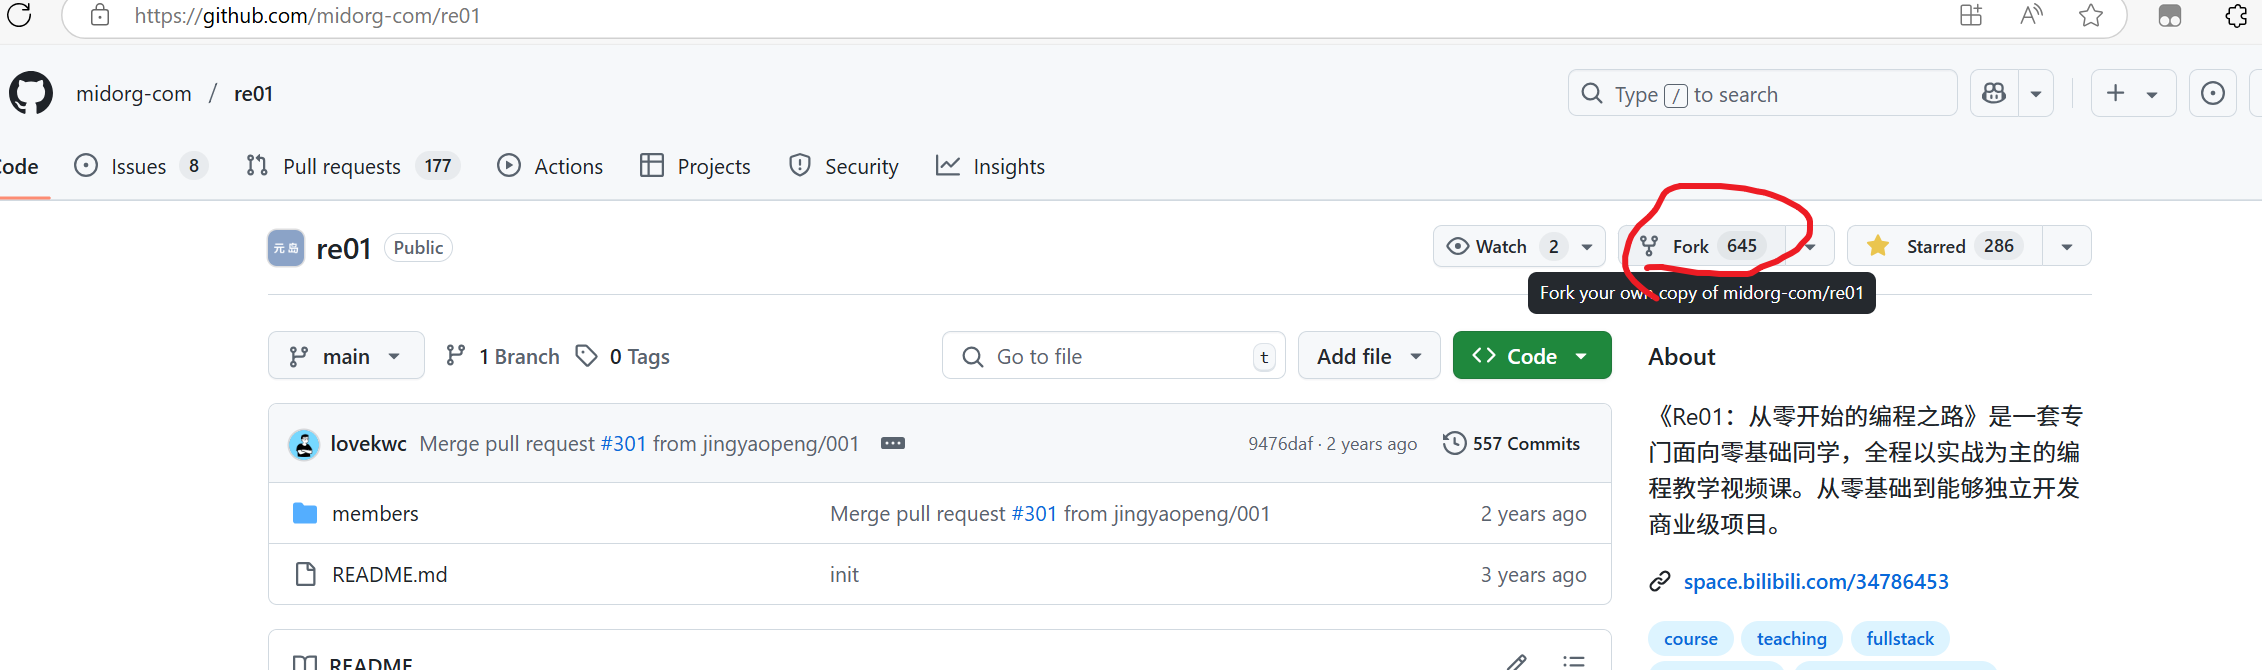The width and height of the screenshot is (2262, 670).
Task: Open commit 9476daf link
Action: pyautogui.click(x=1280, y=444)
